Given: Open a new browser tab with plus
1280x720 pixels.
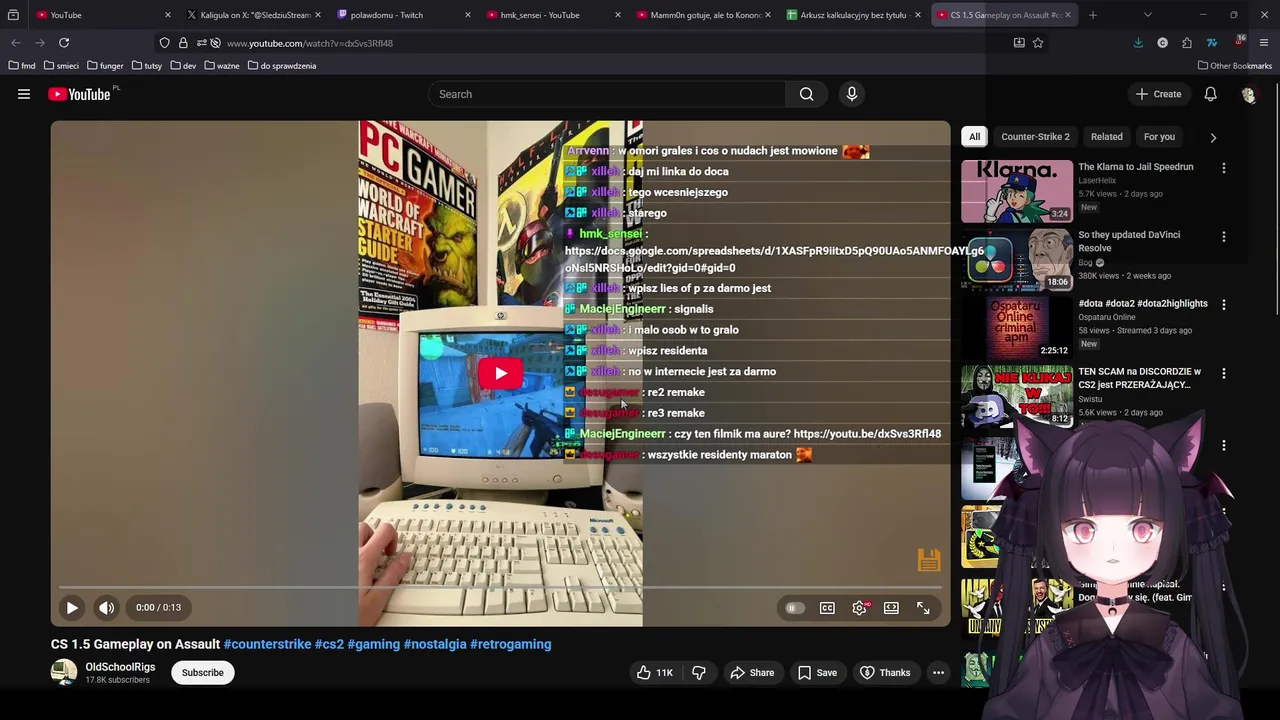Looking at the screenshot, I should coord(1092,15).
